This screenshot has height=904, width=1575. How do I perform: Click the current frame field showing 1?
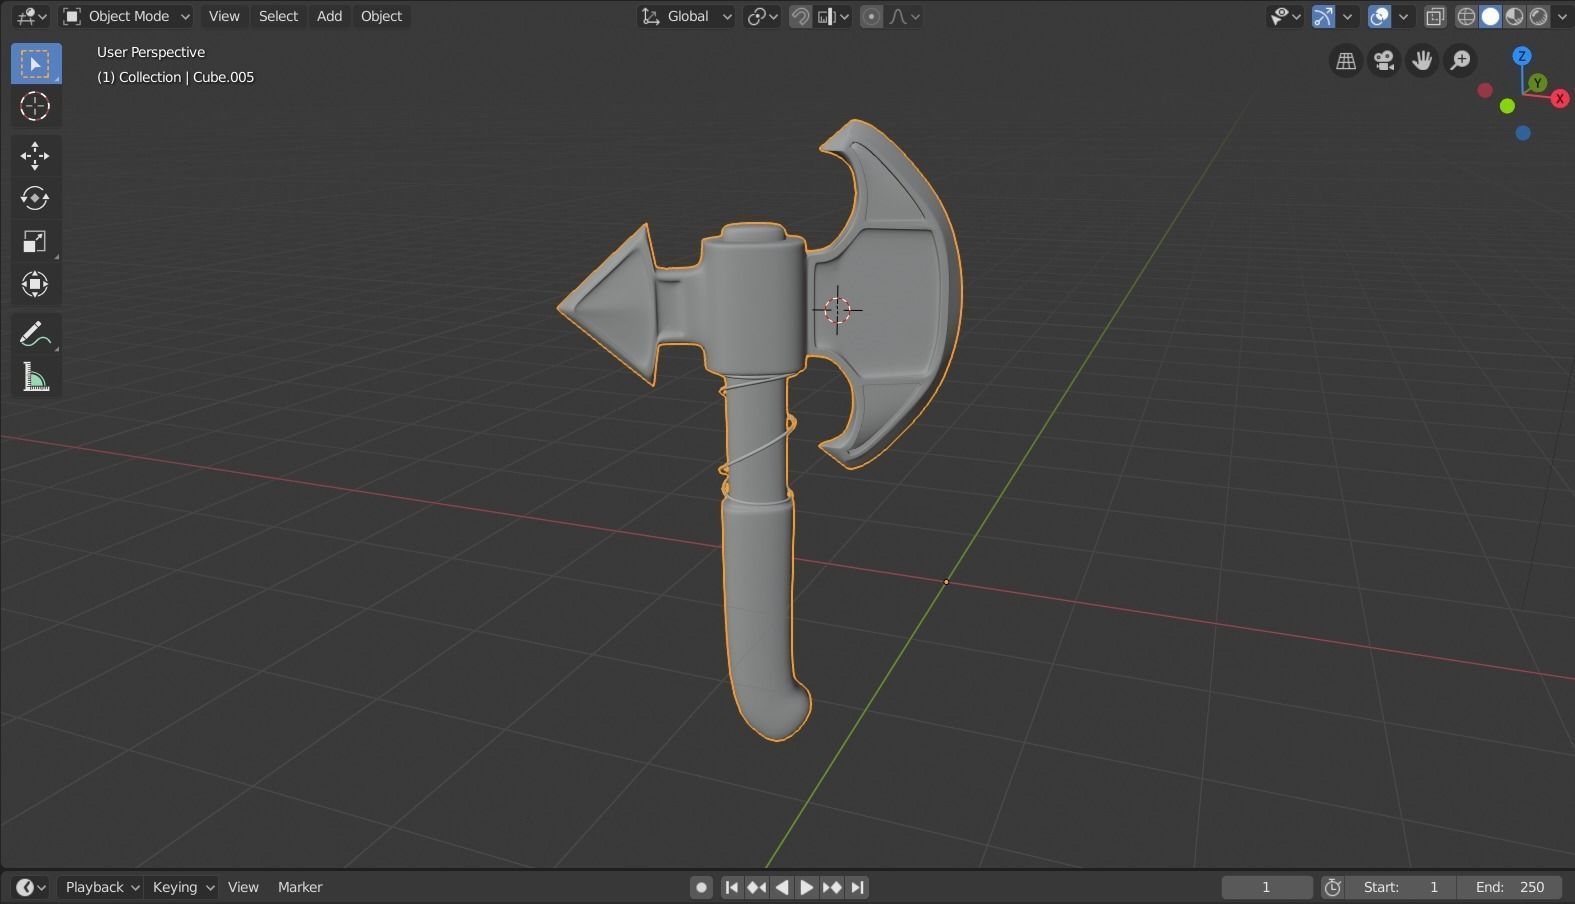(1266, 887)
